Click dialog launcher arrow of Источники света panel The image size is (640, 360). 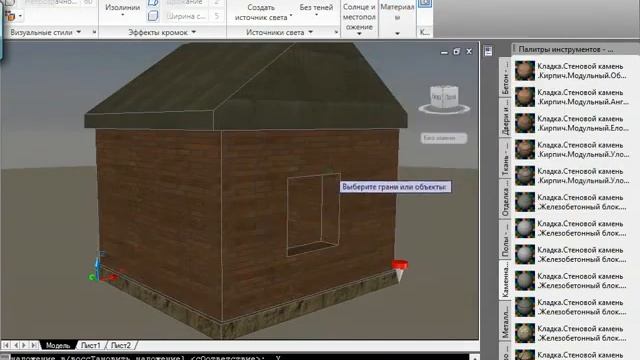336,32
